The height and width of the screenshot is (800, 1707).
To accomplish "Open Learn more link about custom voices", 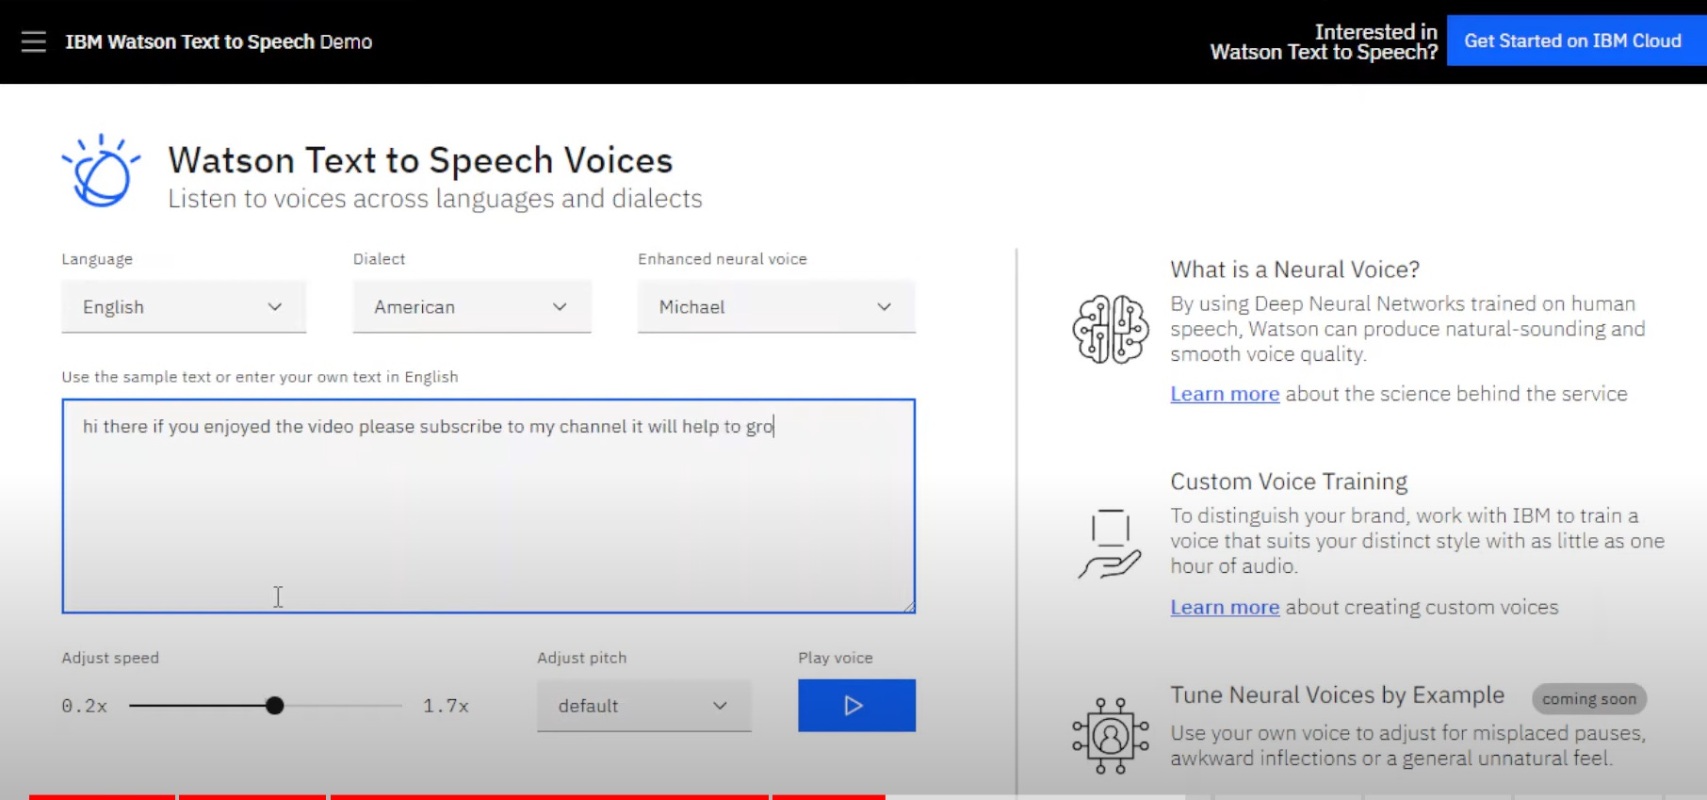I will coord(1225,607).
